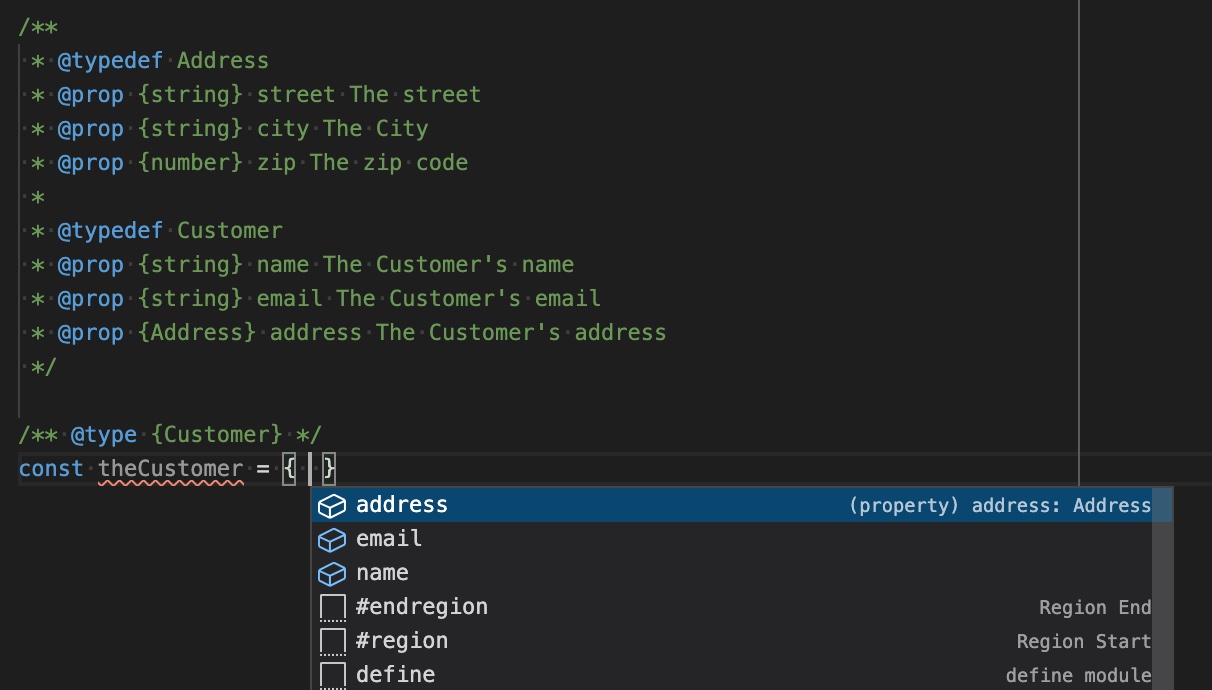This screenshot has width=1212, height=690.
Task: Click the const keyword in the declaration
Action: pos(51,468)
